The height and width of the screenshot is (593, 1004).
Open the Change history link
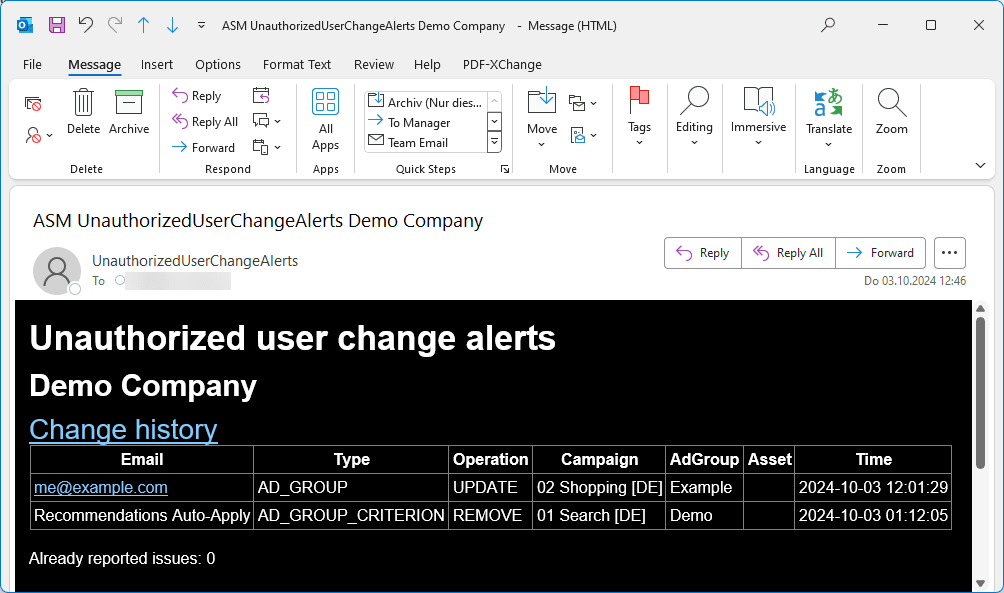pos(123,429)
